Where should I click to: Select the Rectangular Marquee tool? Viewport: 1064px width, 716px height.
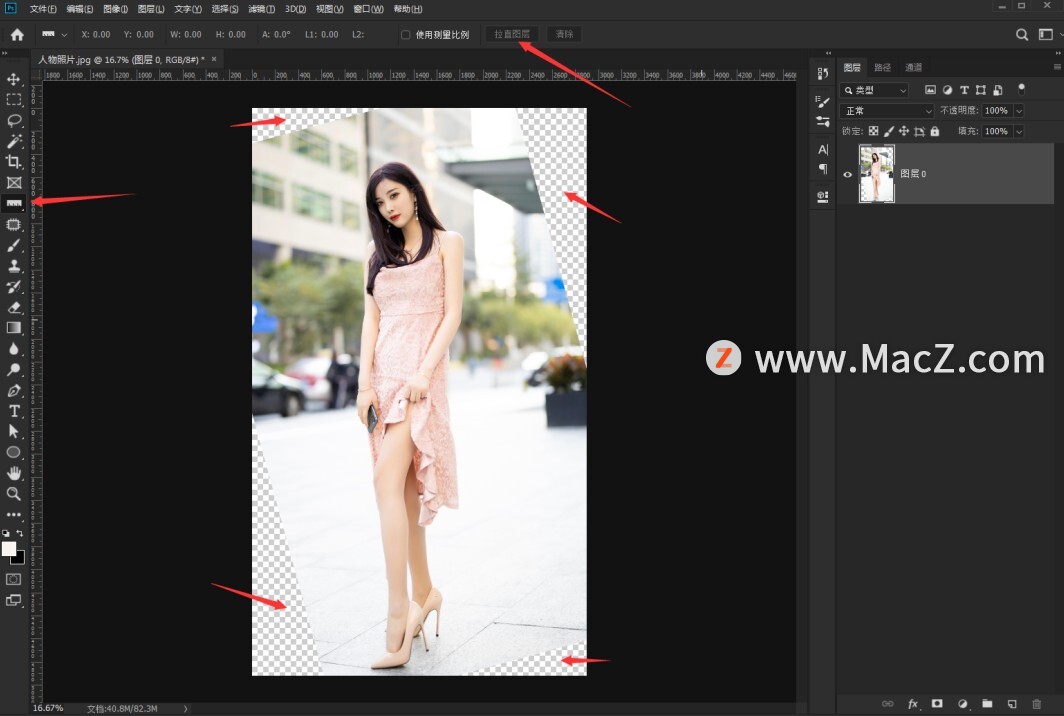[14, 100]
